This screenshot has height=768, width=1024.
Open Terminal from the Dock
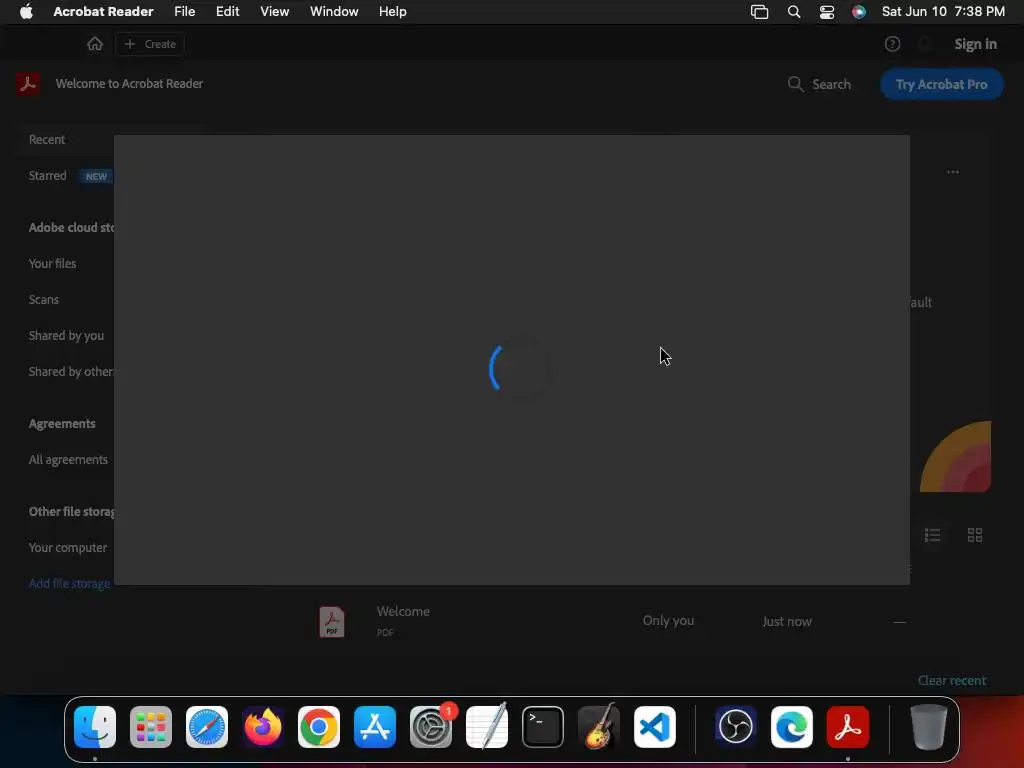tap(543, 727)
